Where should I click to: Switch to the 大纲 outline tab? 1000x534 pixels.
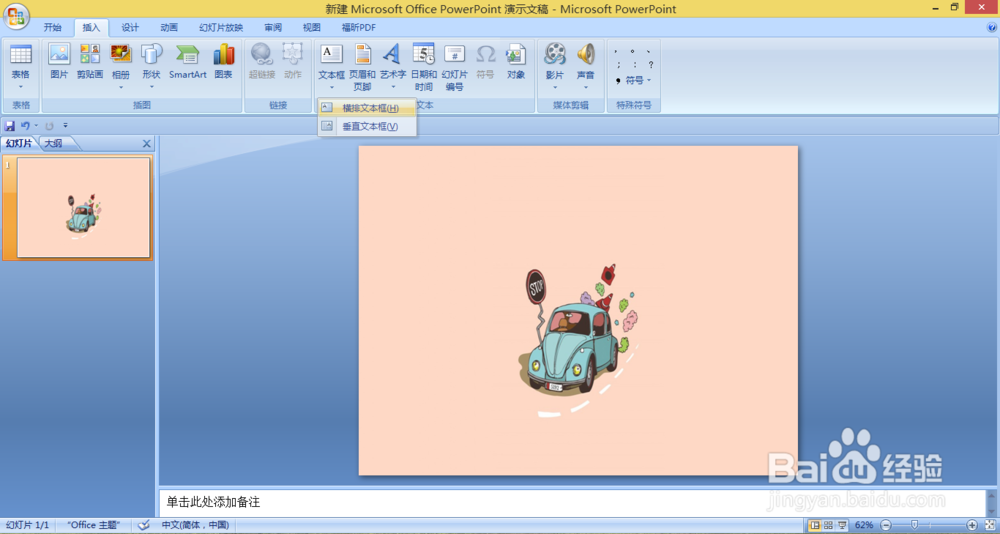click(x=55, y=144)
